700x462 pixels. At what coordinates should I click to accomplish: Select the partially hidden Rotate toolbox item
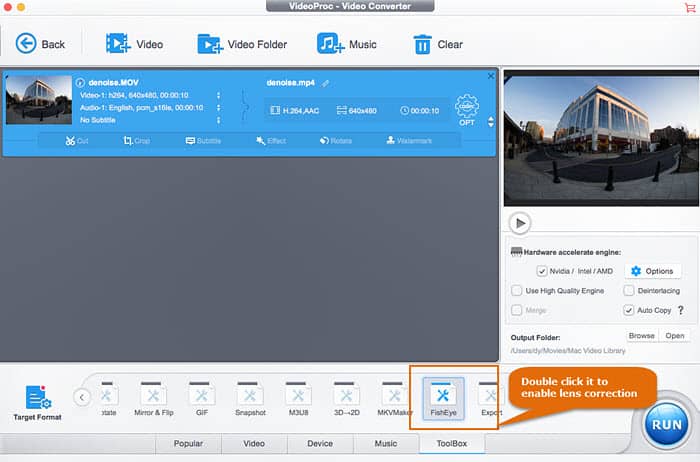coord(108,399)
